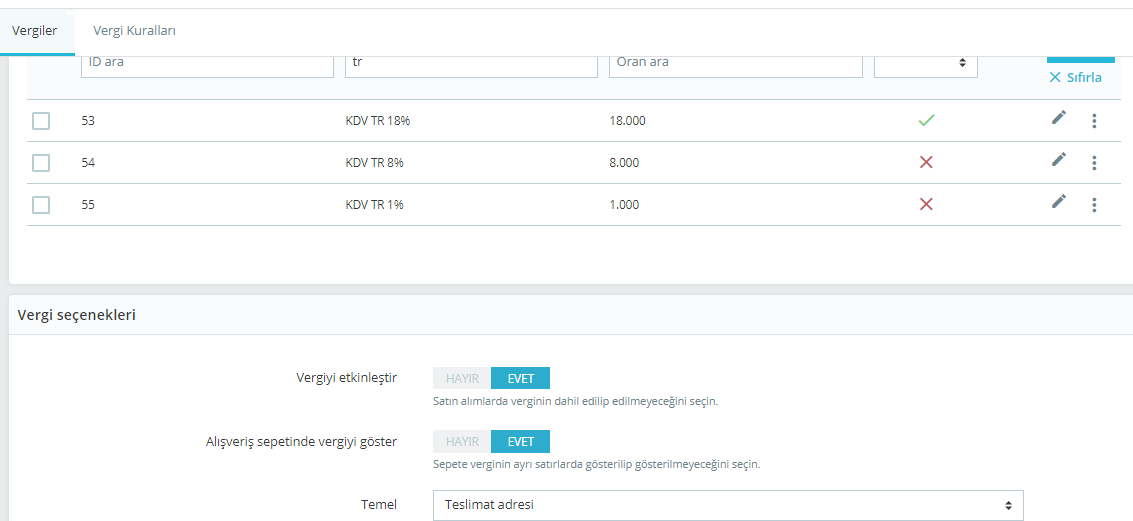Select the KDV TR 18% name cell
Screen dimensions: 1133x521
[x=378, y=121]
